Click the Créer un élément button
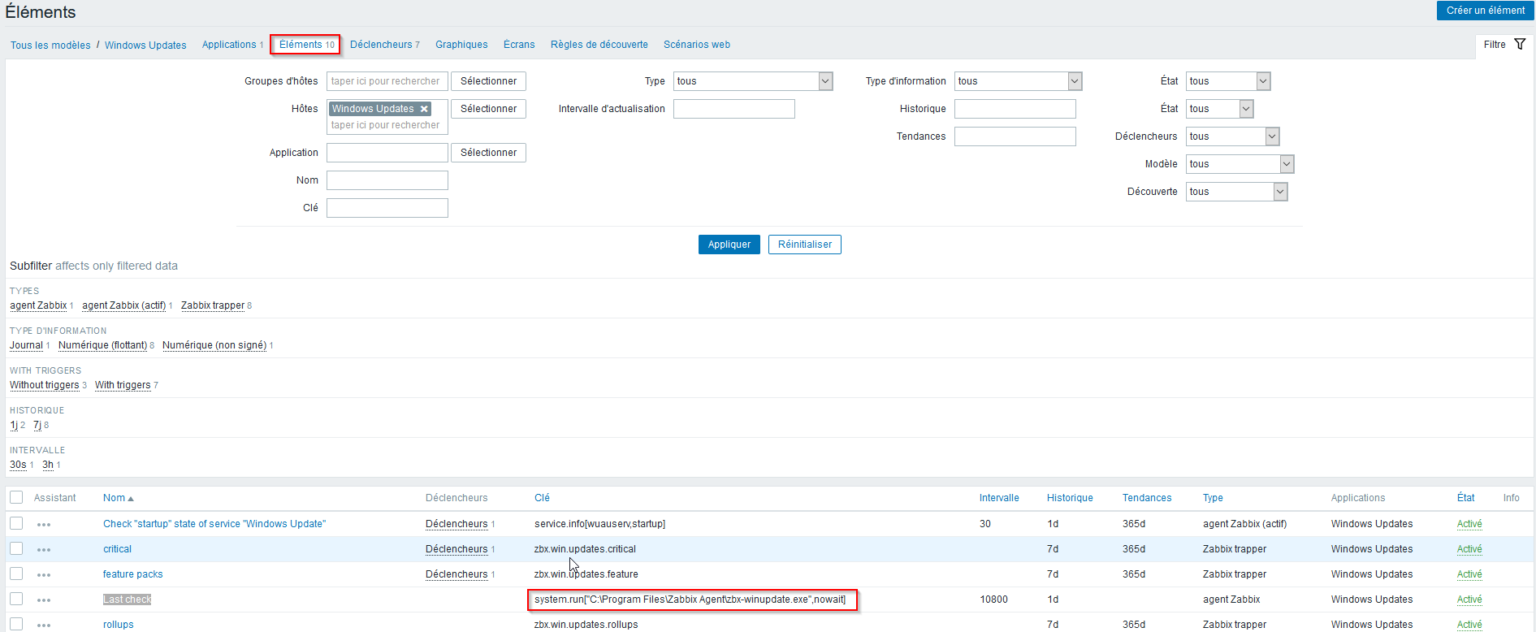 1484,9
